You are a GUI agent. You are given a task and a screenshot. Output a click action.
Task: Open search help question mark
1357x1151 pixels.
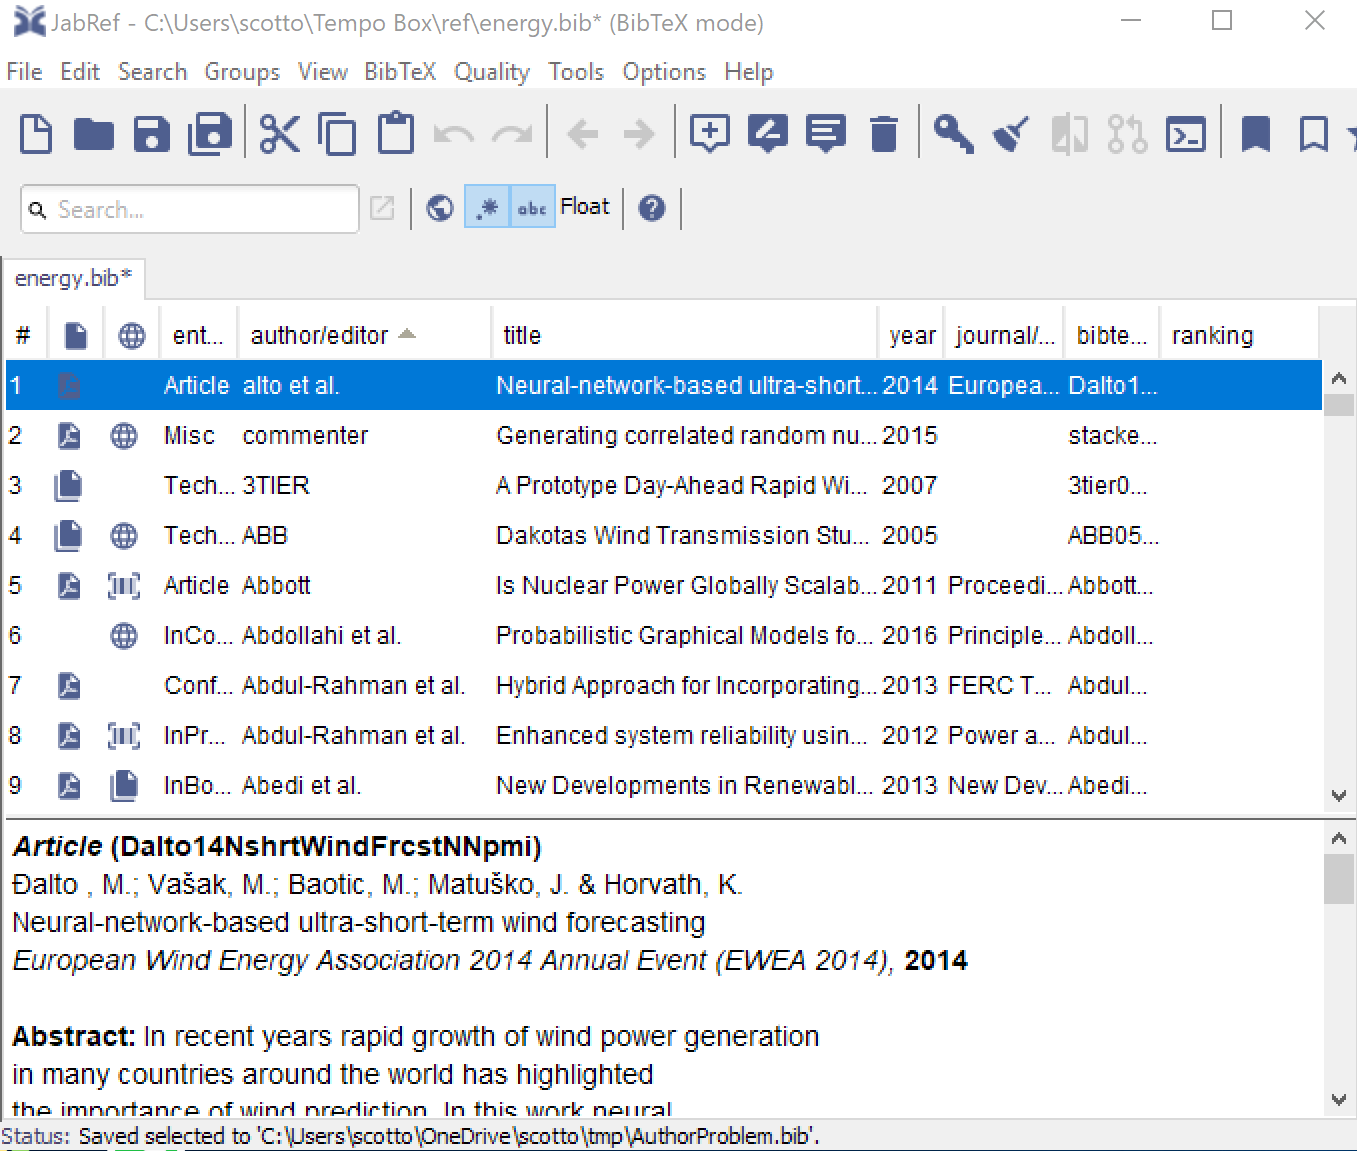point(652,208)
